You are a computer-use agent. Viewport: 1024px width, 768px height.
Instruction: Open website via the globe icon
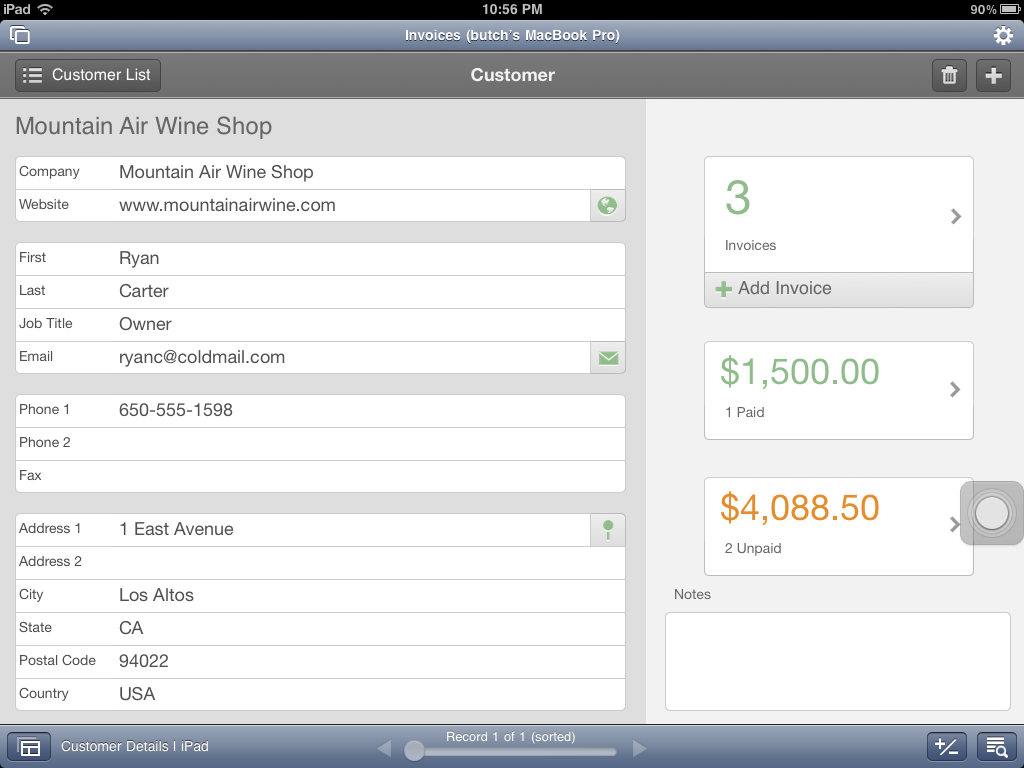pyautogui.click(x=607, y=205)
